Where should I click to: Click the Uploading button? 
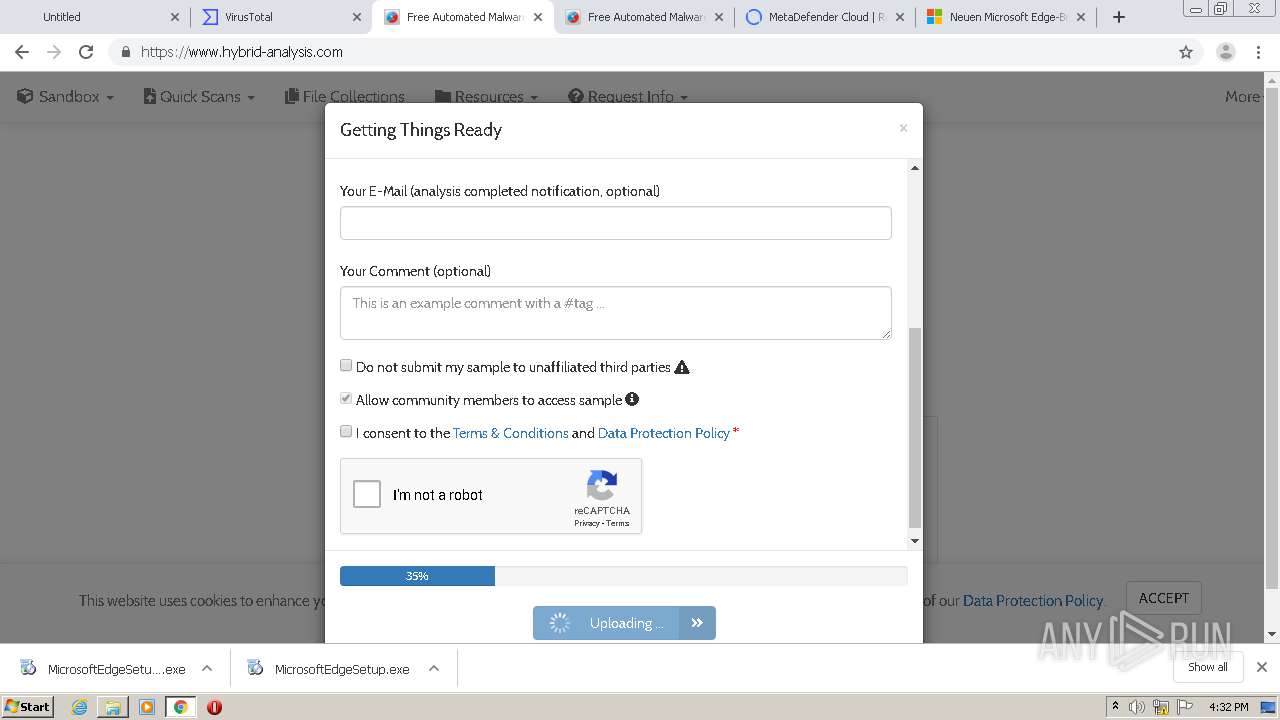pos(624,623)
